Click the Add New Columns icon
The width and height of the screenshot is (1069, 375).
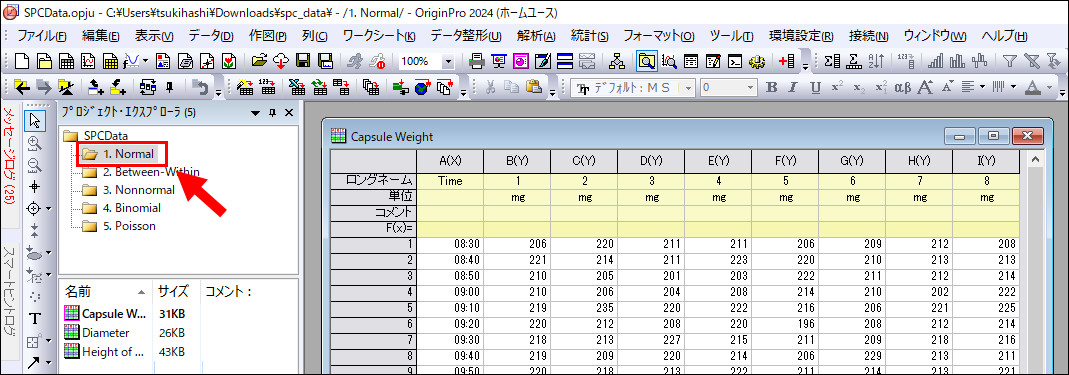point(787,61)
